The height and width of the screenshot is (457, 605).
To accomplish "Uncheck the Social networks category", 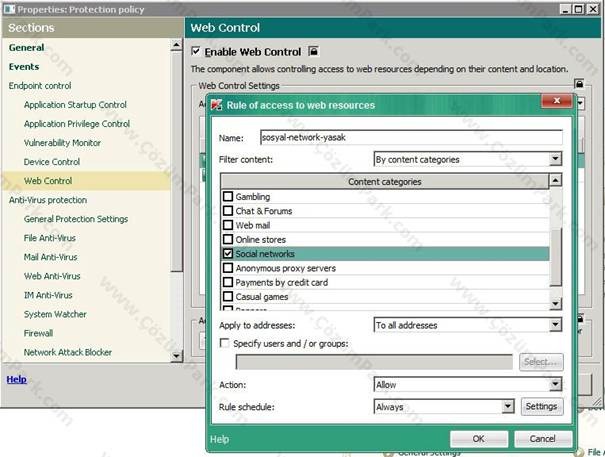I will pos(228,254).
